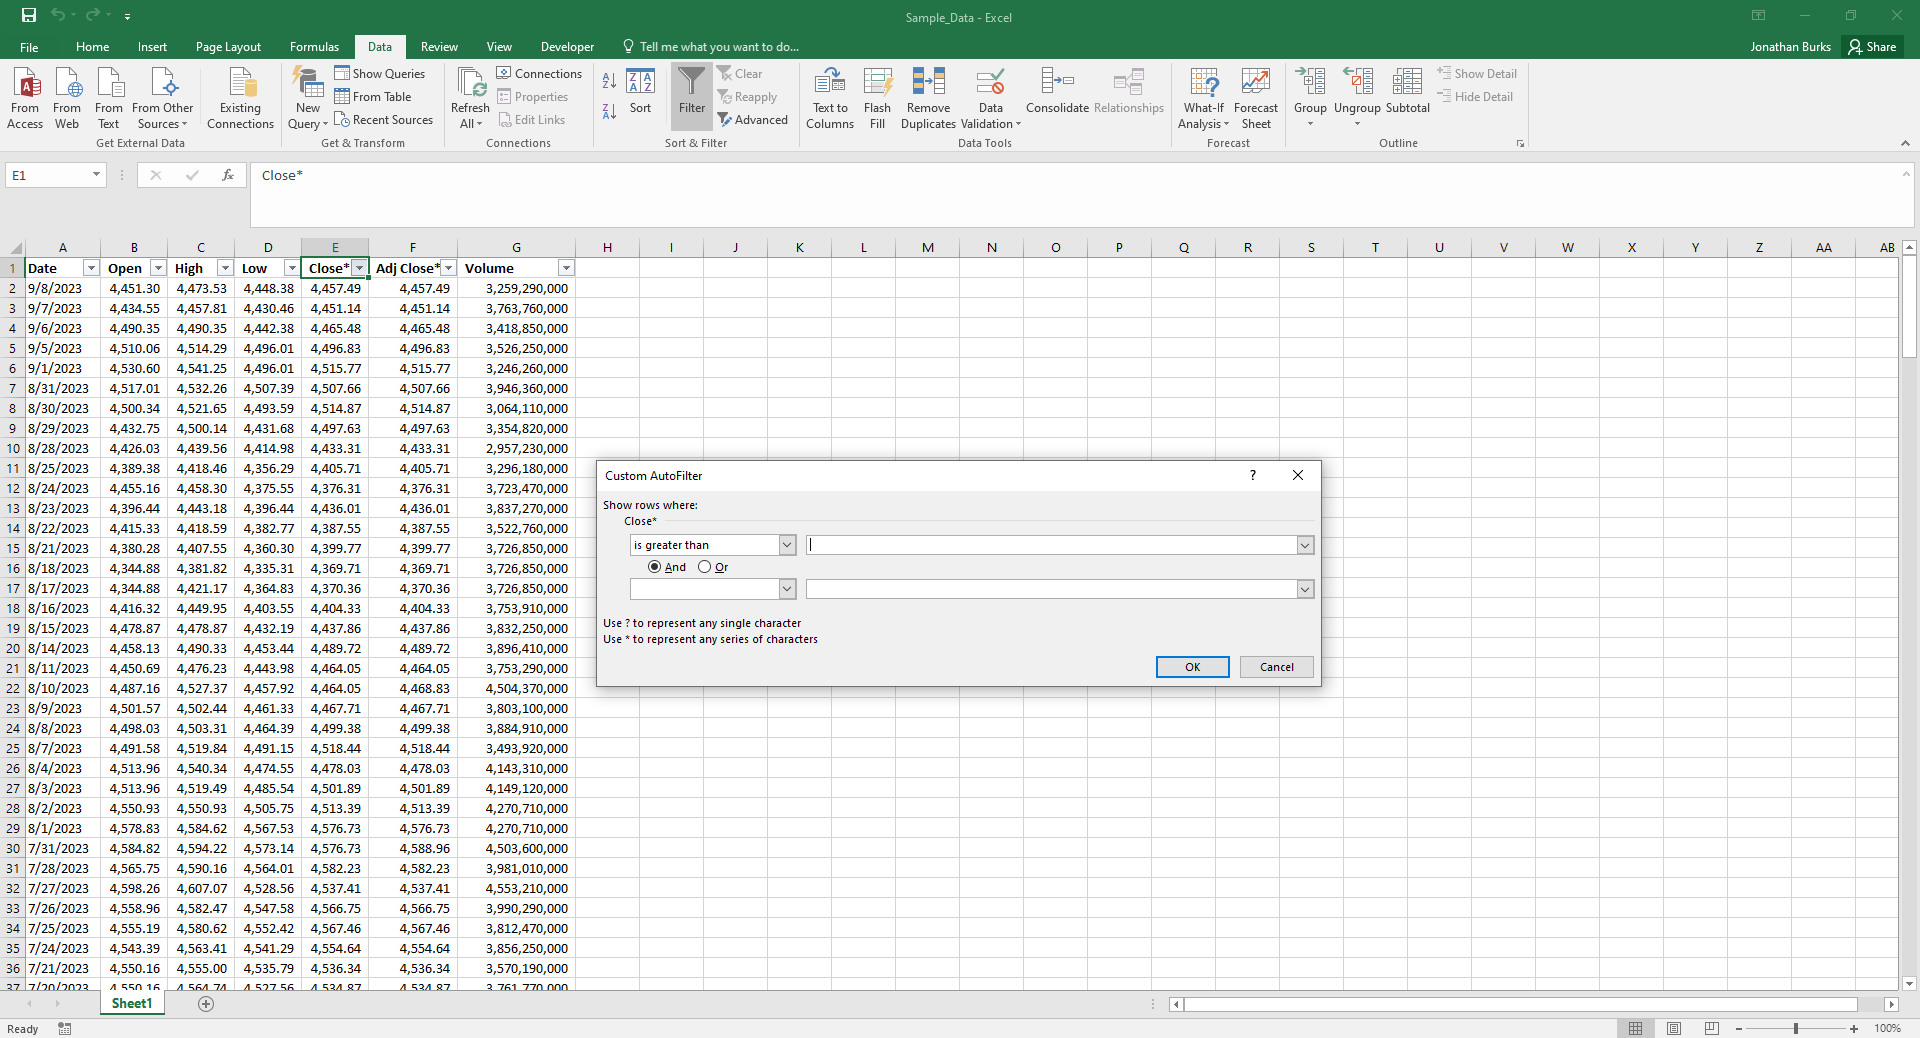This screenshot has height=1038, width=1920.
Task: Add a new sheet with plus icon
Action: coord(206,1004)
